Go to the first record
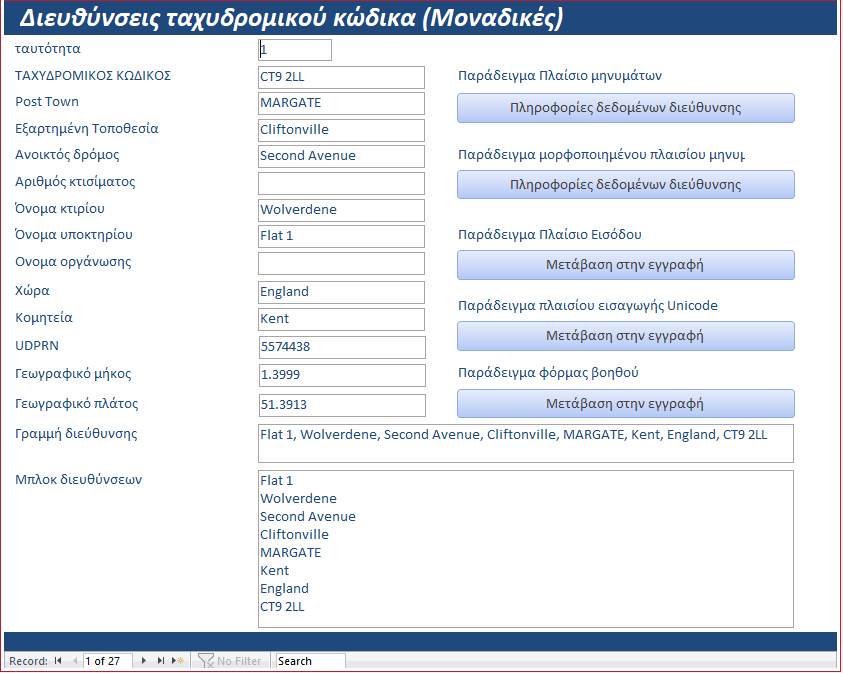 tap(58, 661)
